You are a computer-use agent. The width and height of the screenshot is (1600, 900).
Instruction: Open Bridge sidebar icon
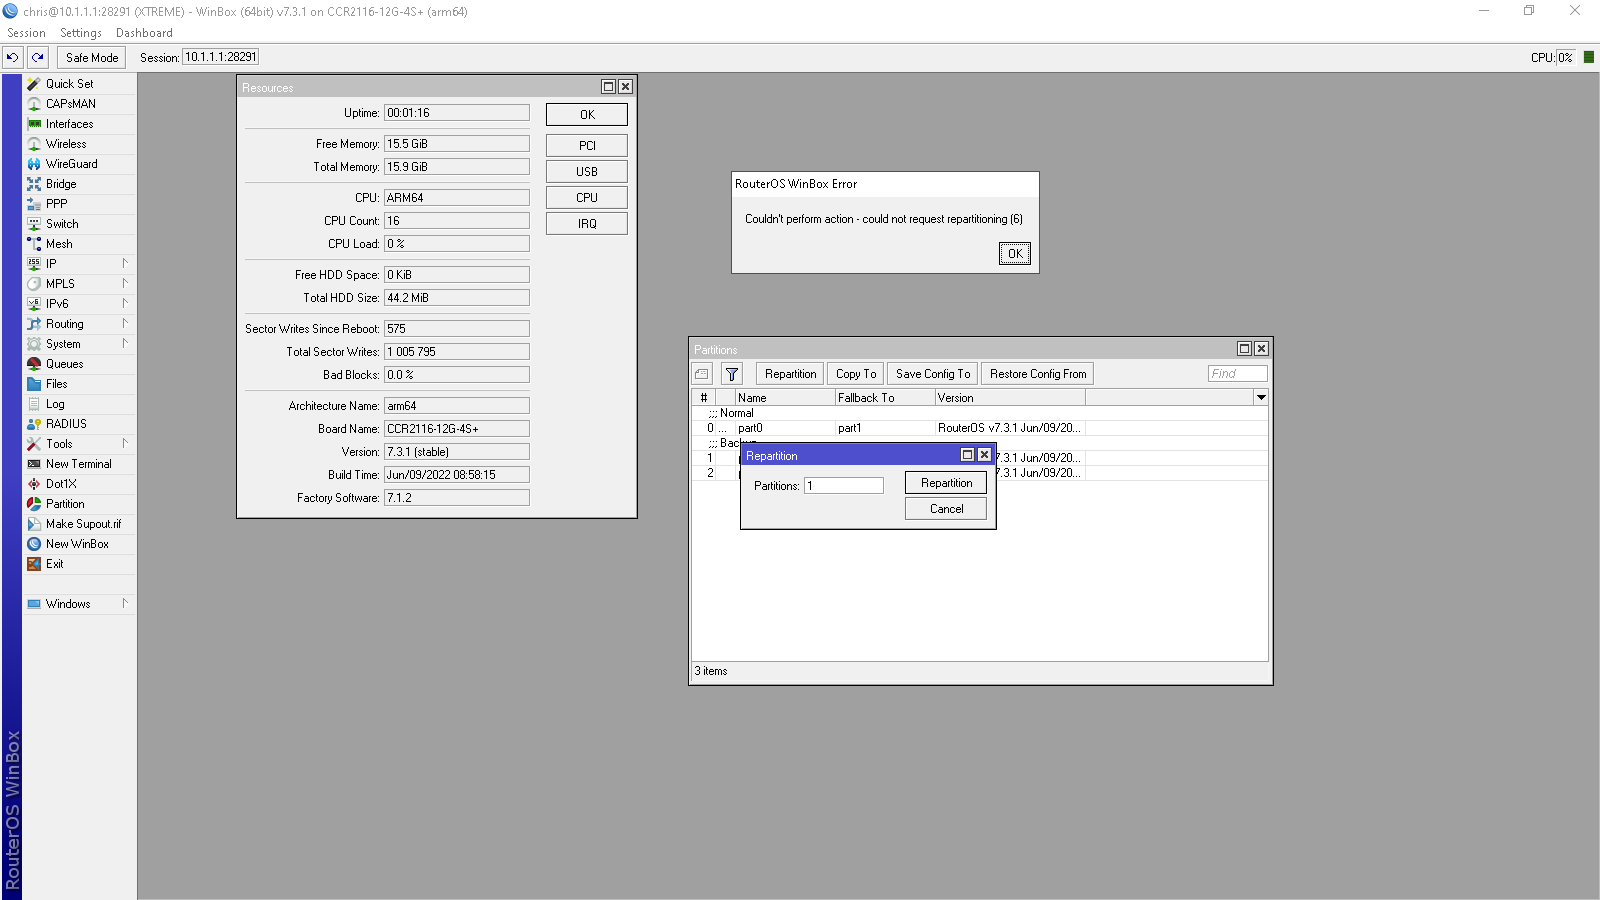click(34, 184)
